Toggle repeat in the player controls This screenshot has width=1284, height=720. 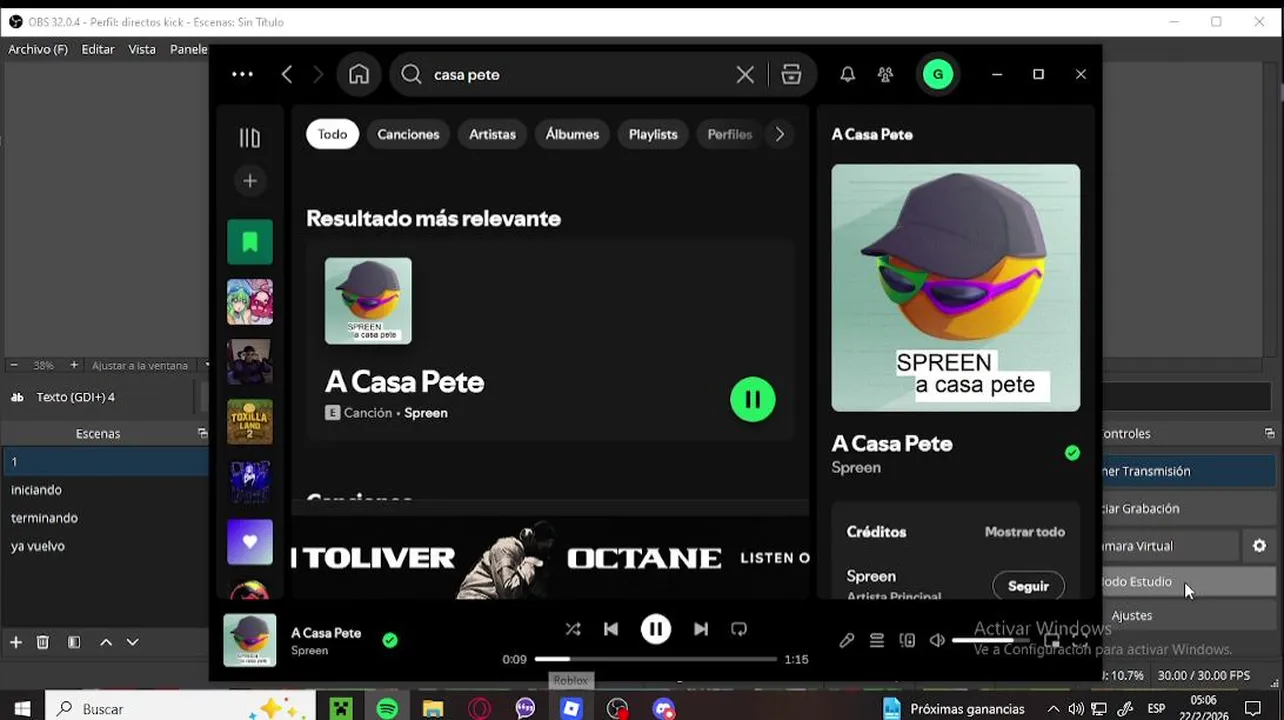739,629
